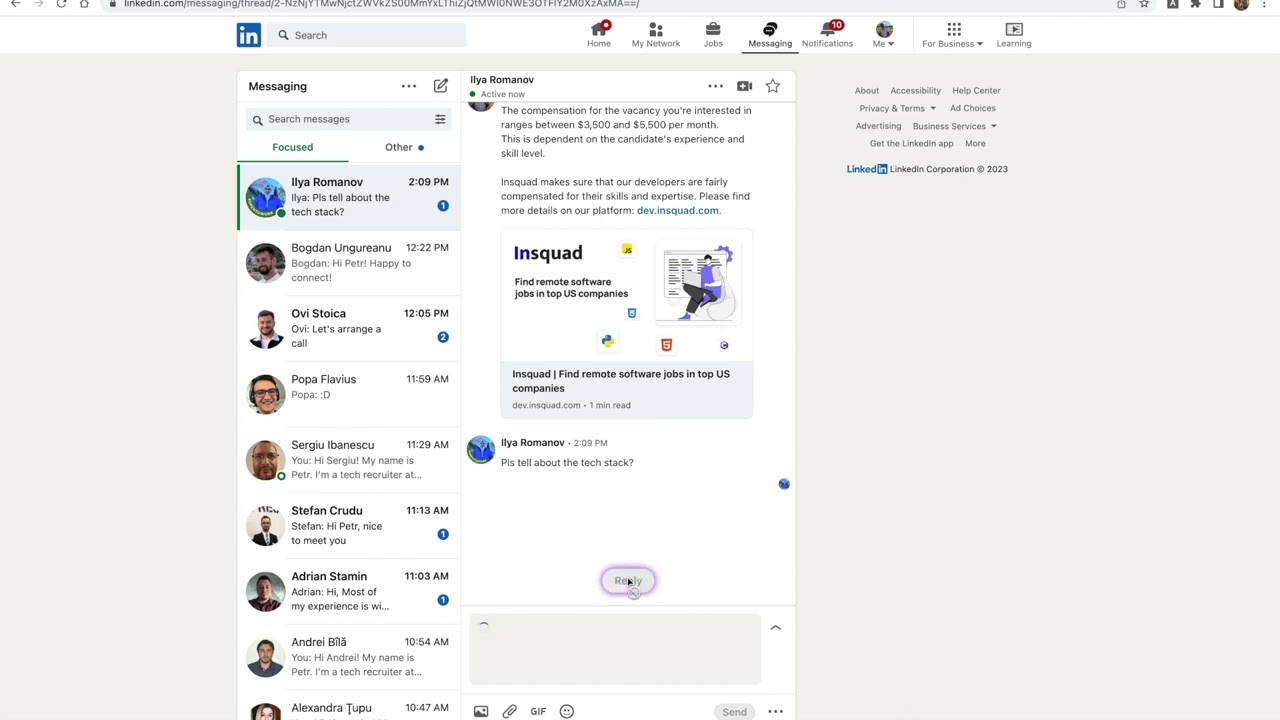Attach a file with paperclip
This screenshot has height=720, width=1280.
point(510,712)
